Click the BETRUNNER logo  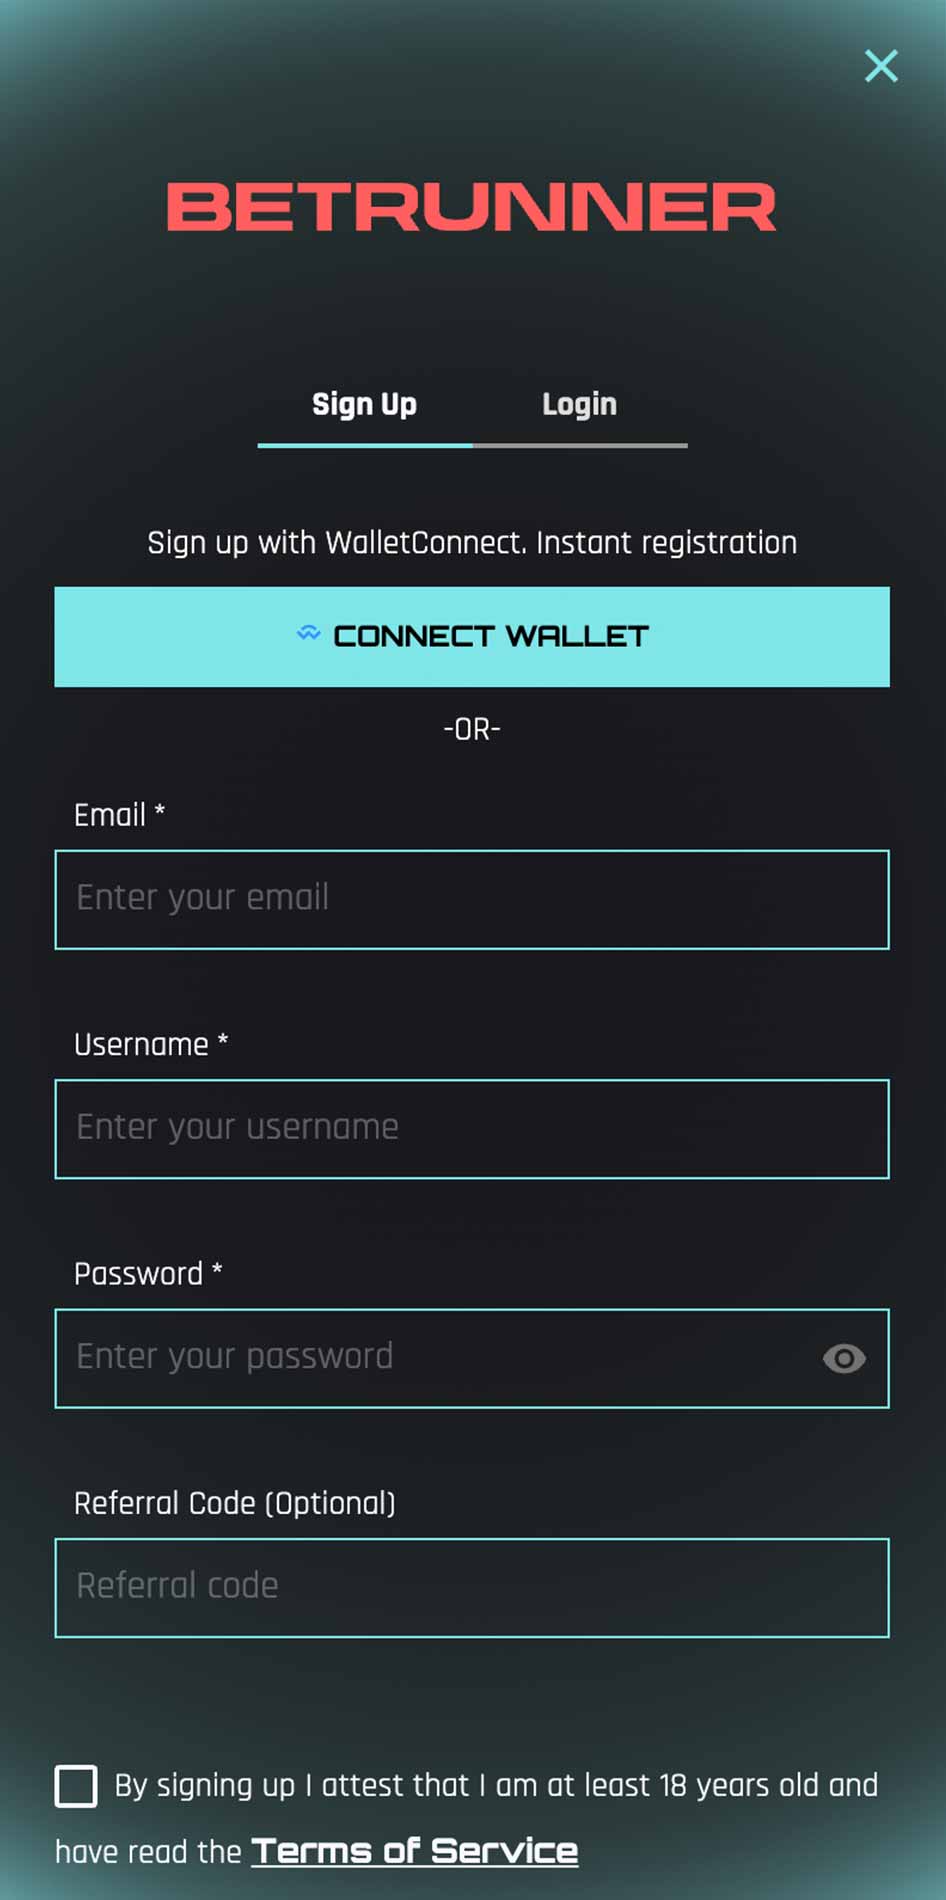(472, 207)
